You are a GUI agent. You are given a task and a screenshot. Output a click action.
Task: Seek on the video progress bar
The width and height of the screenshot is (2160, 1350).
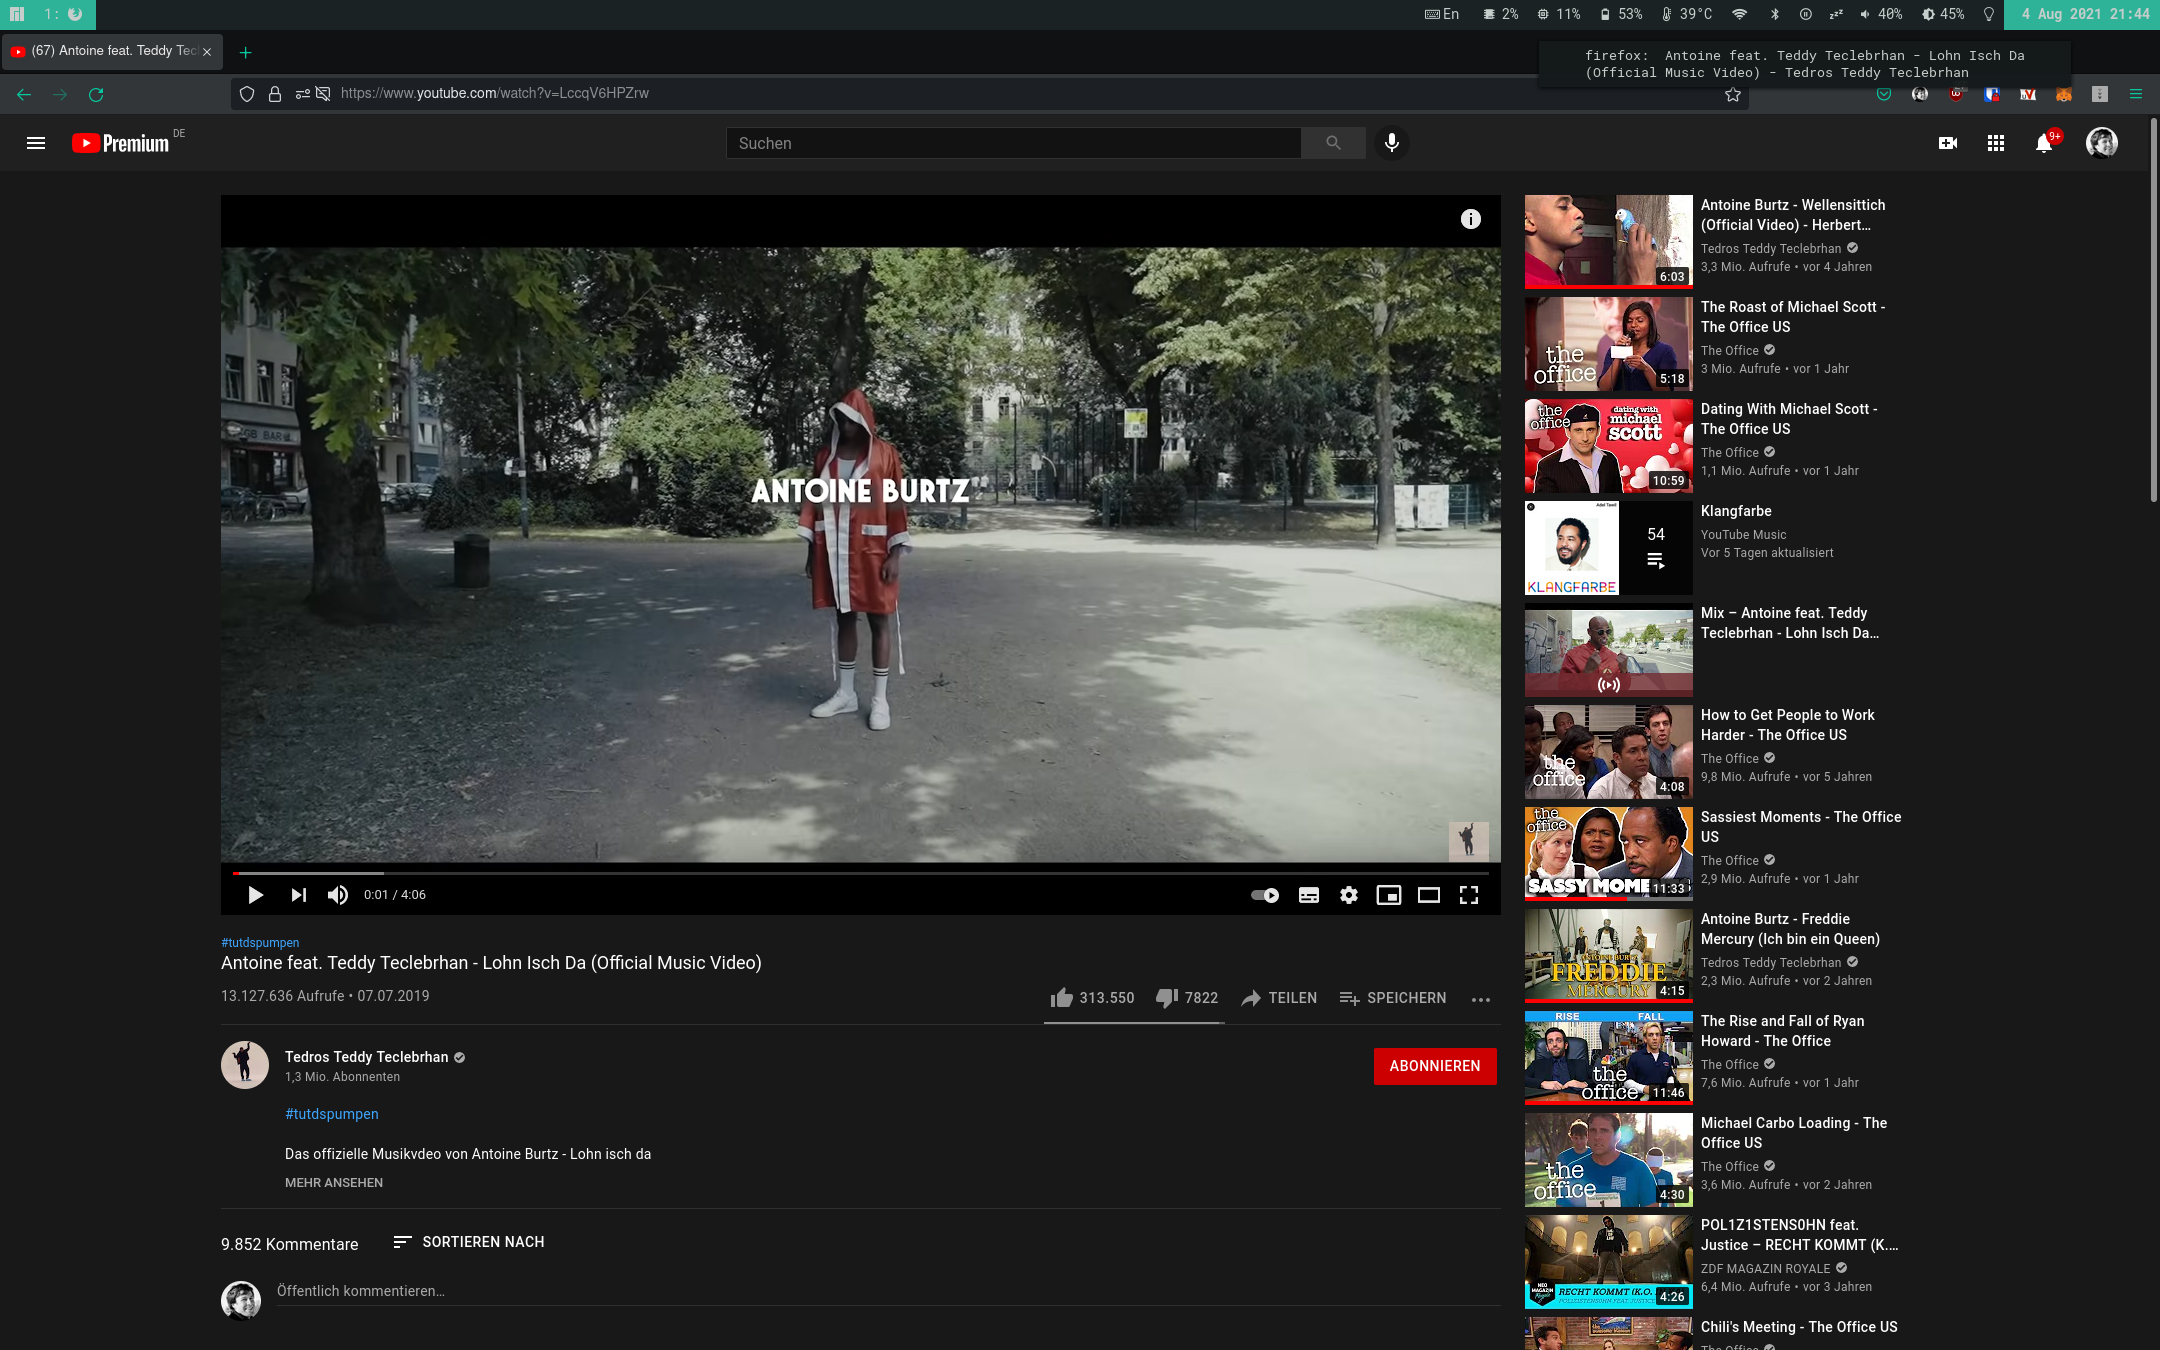point(861,873)
